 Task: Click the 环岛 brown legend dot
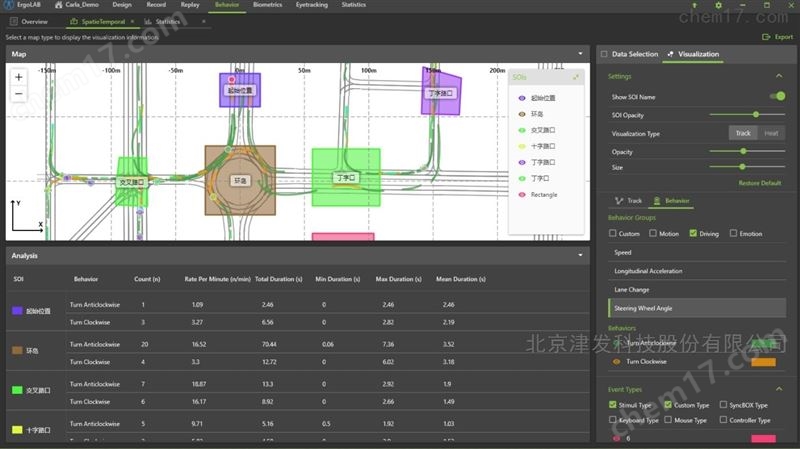pyautogui.click(x=521, y=114)
